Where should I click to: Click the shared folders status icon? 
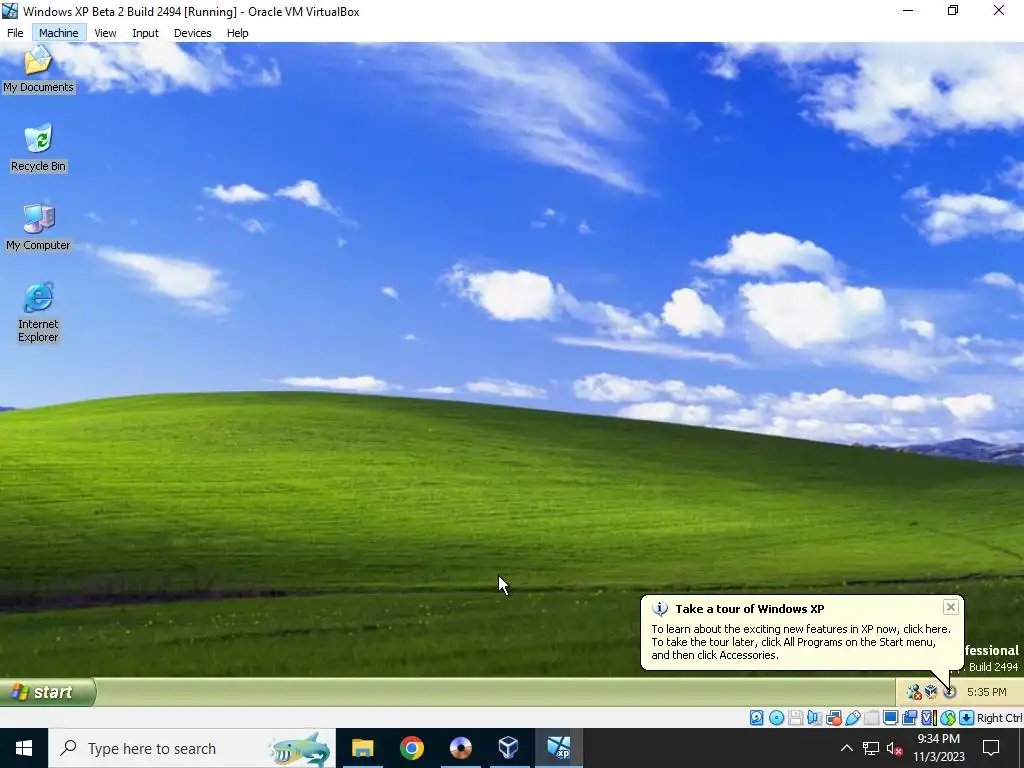click(871, 718)
